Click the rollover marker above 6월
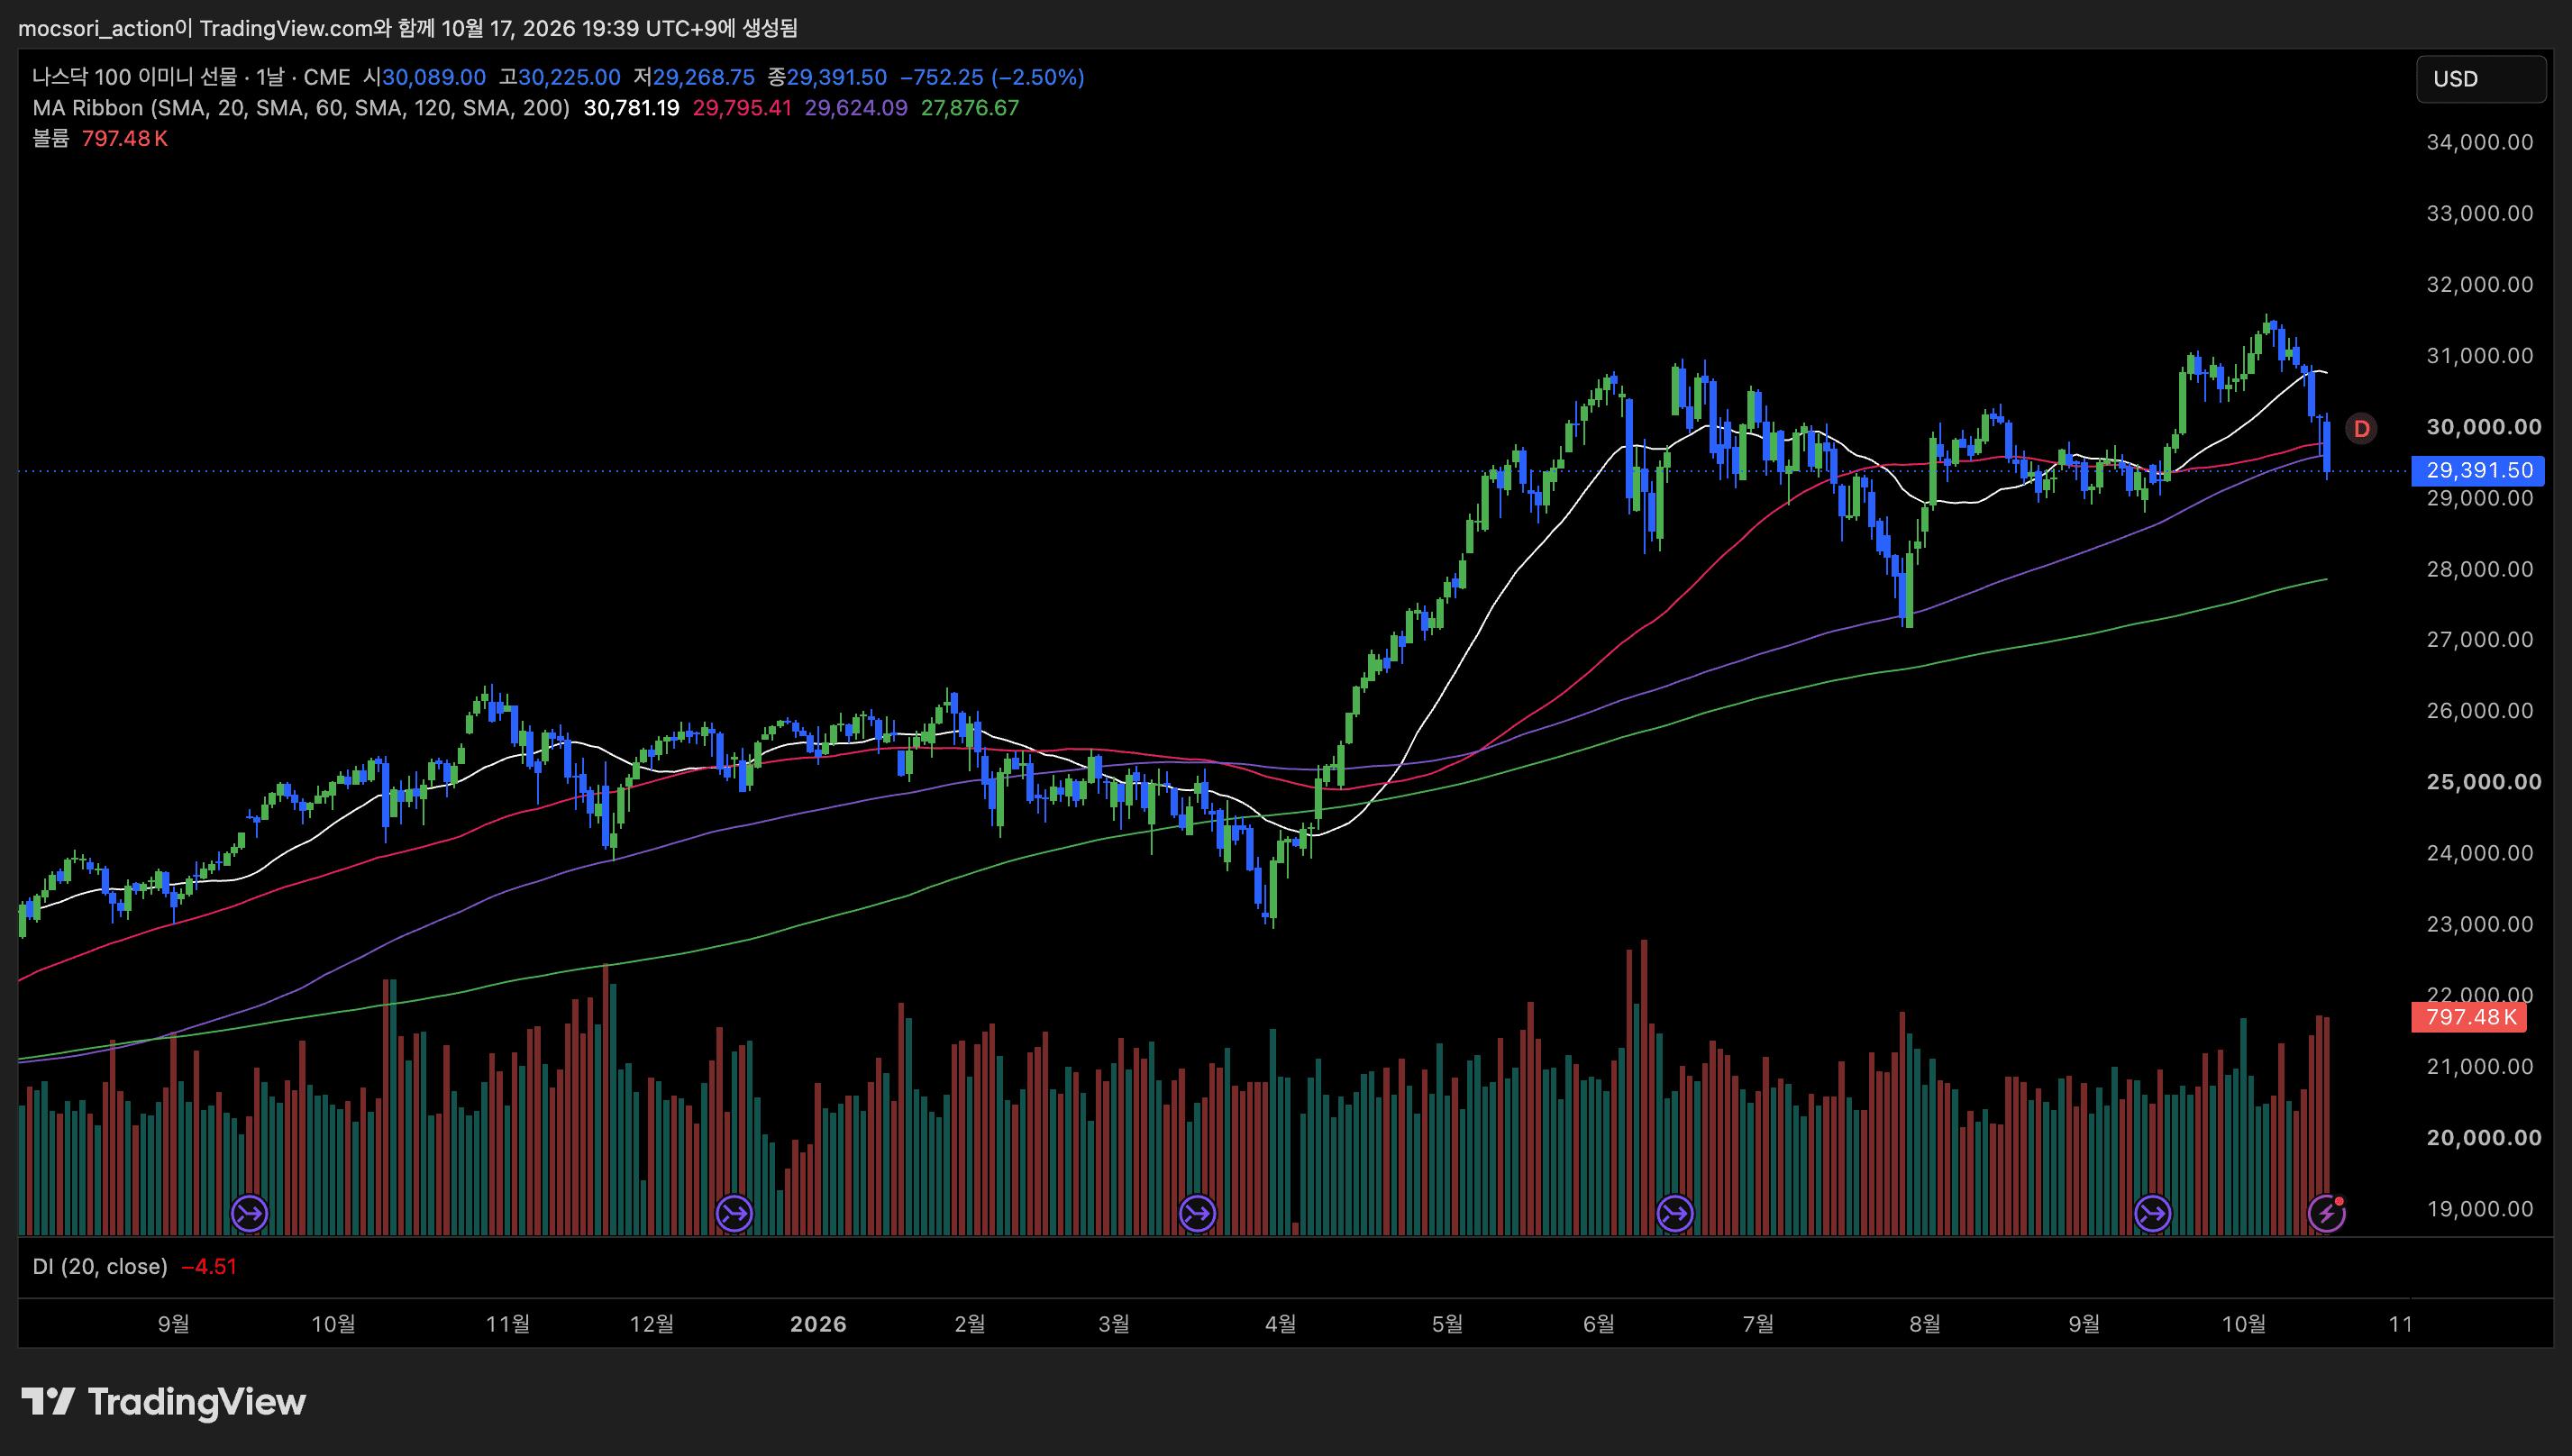The height and width of the screenshot is (1456, 2572). pyautogui.click(x=1675, y=1214)
